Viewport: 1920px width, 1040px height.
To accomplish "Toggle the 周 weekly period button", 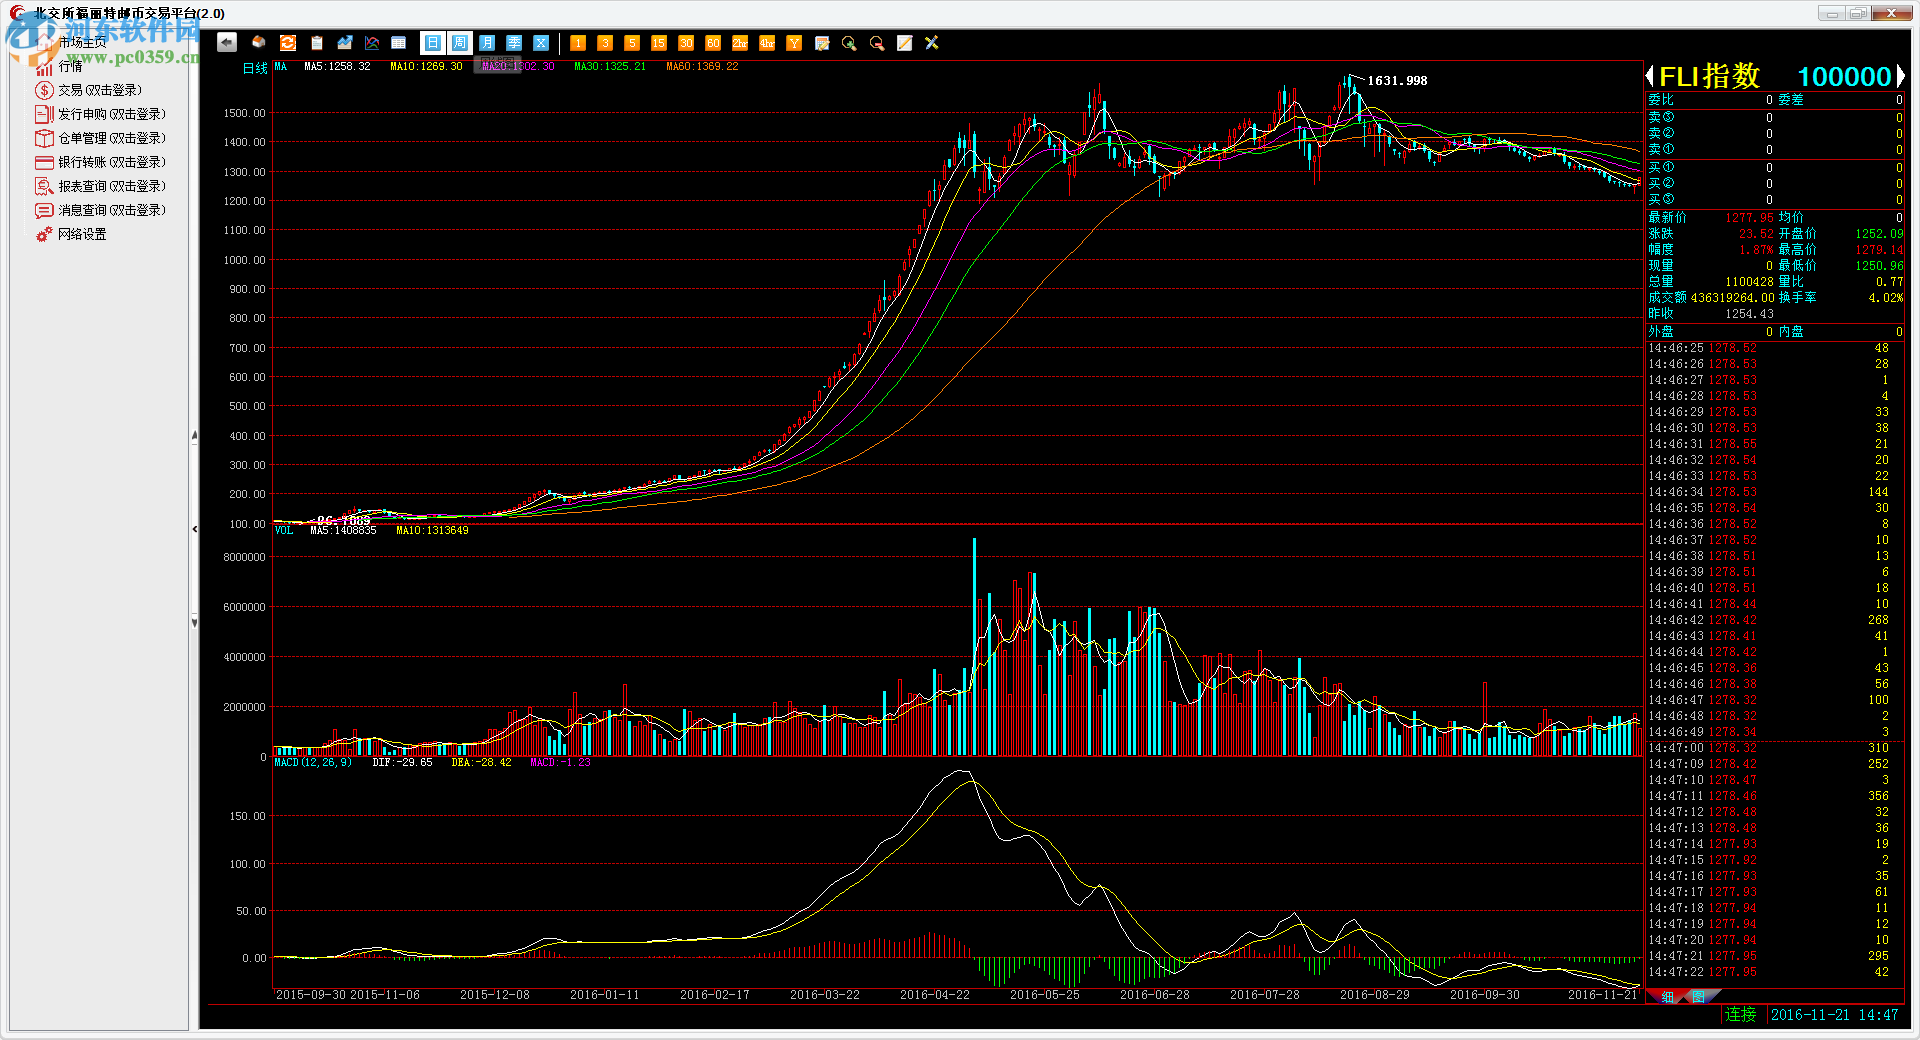I will tap(459, 43).
